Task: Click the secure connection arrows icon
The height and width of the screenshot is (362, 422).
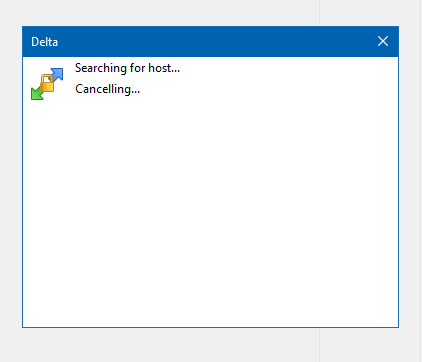Action: point(47,84)
